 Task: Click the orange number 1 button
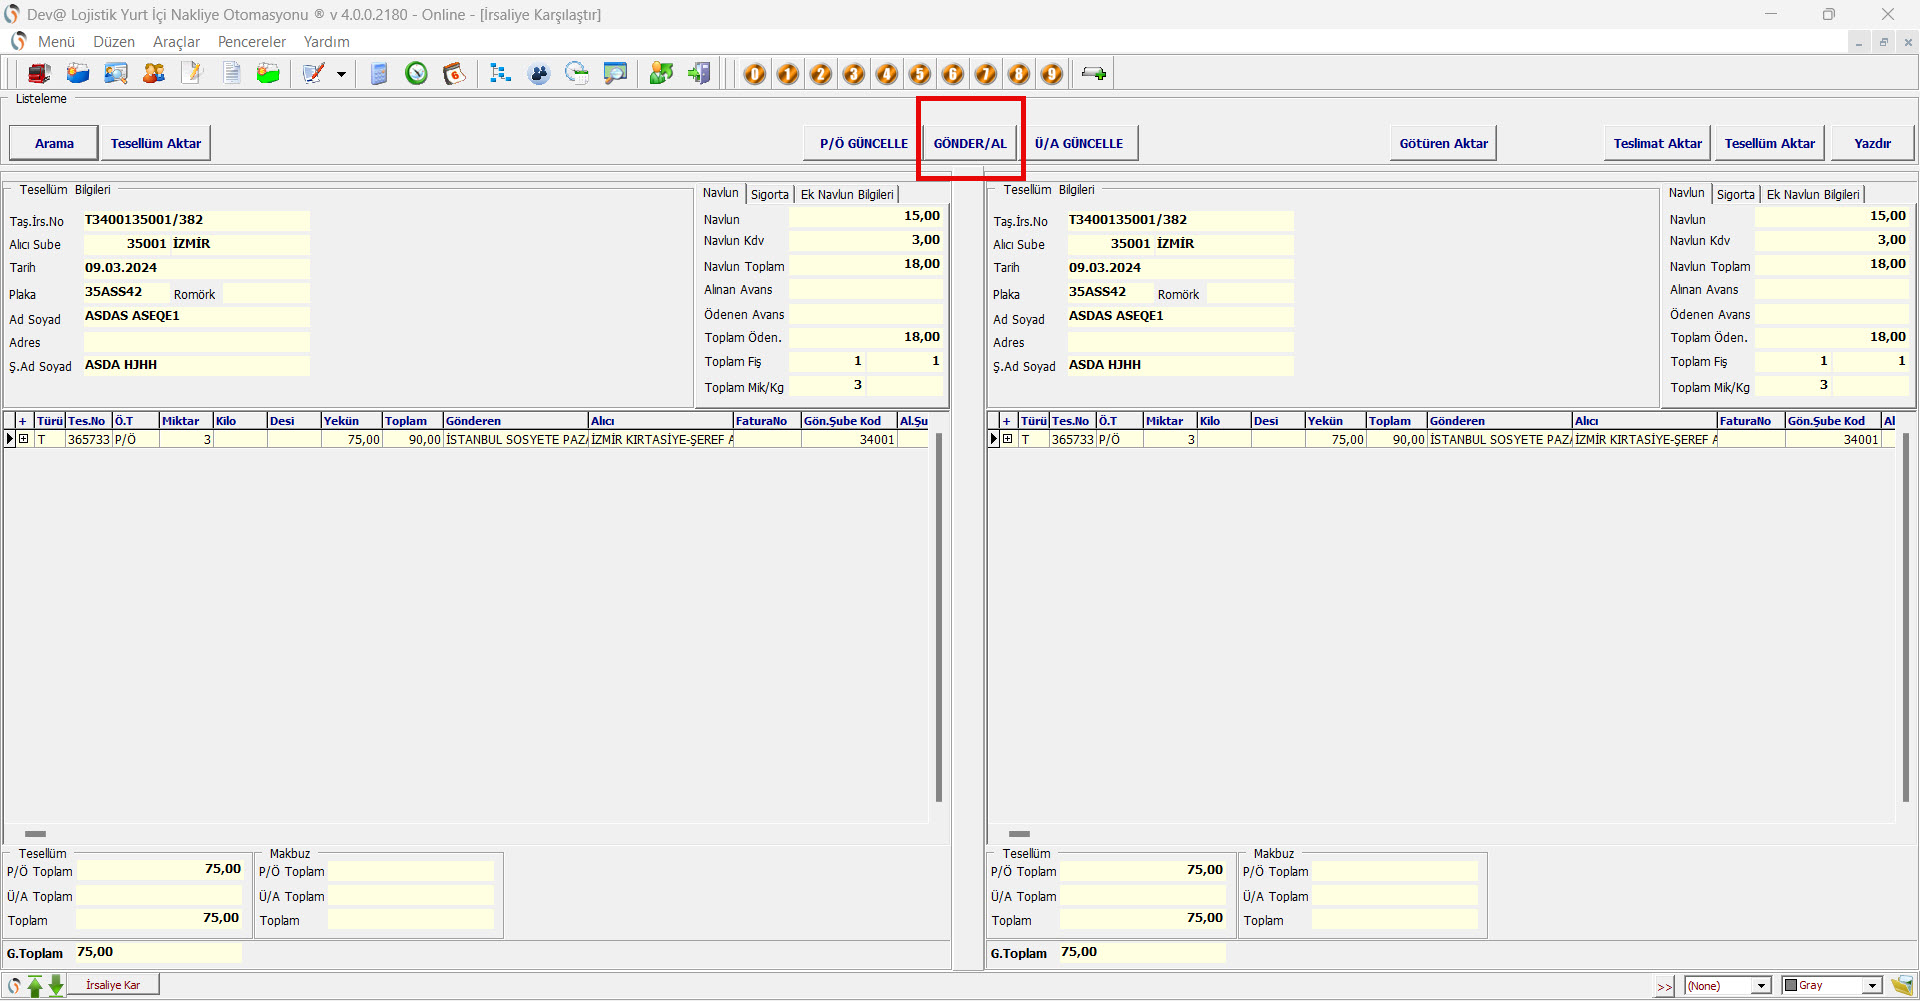coord(788,74)
